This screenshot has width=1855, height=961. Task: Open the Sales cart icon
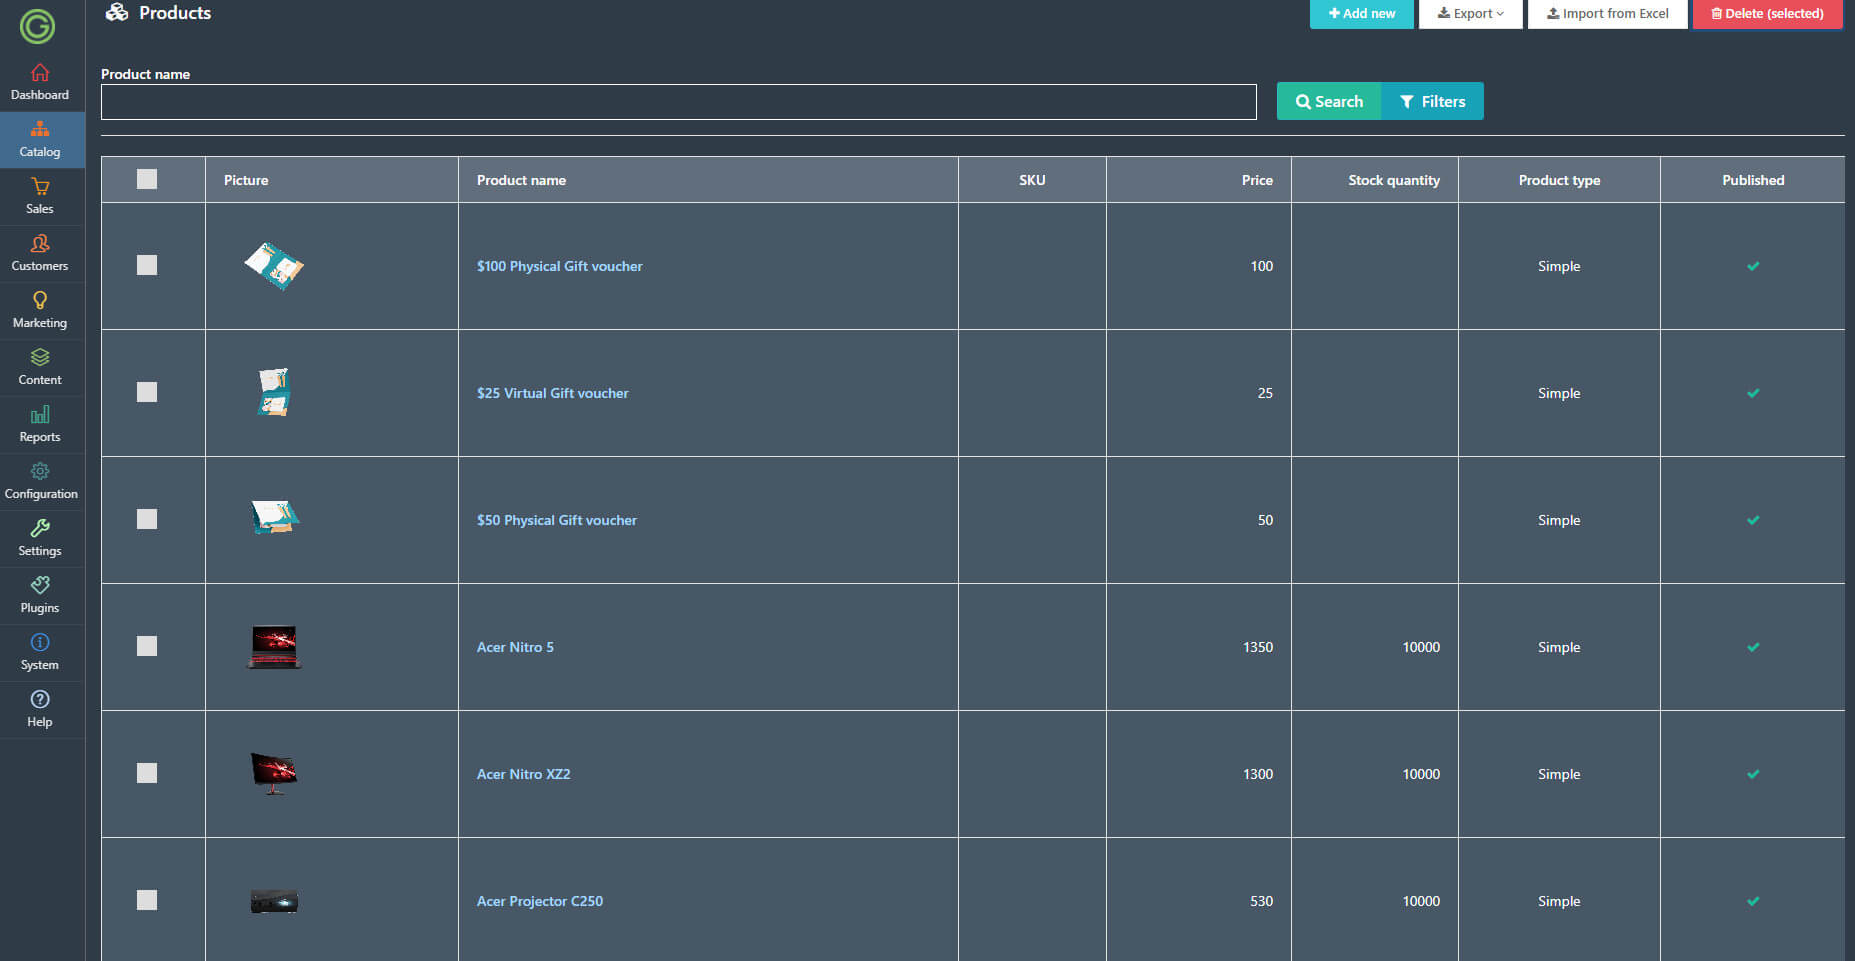(x=40, y=186)
